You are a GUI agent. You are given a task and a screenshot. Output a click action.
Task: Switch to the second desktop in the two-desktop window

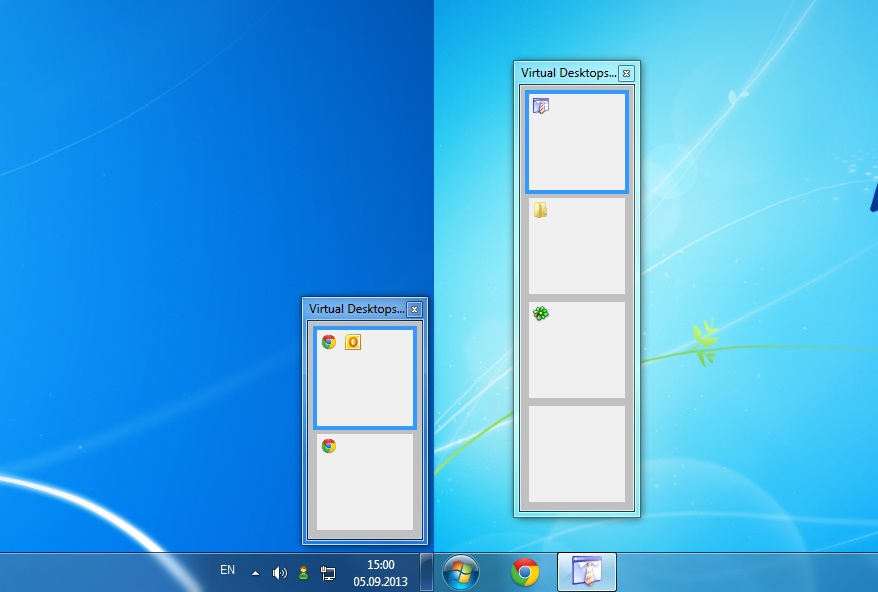tap(365, 482)
